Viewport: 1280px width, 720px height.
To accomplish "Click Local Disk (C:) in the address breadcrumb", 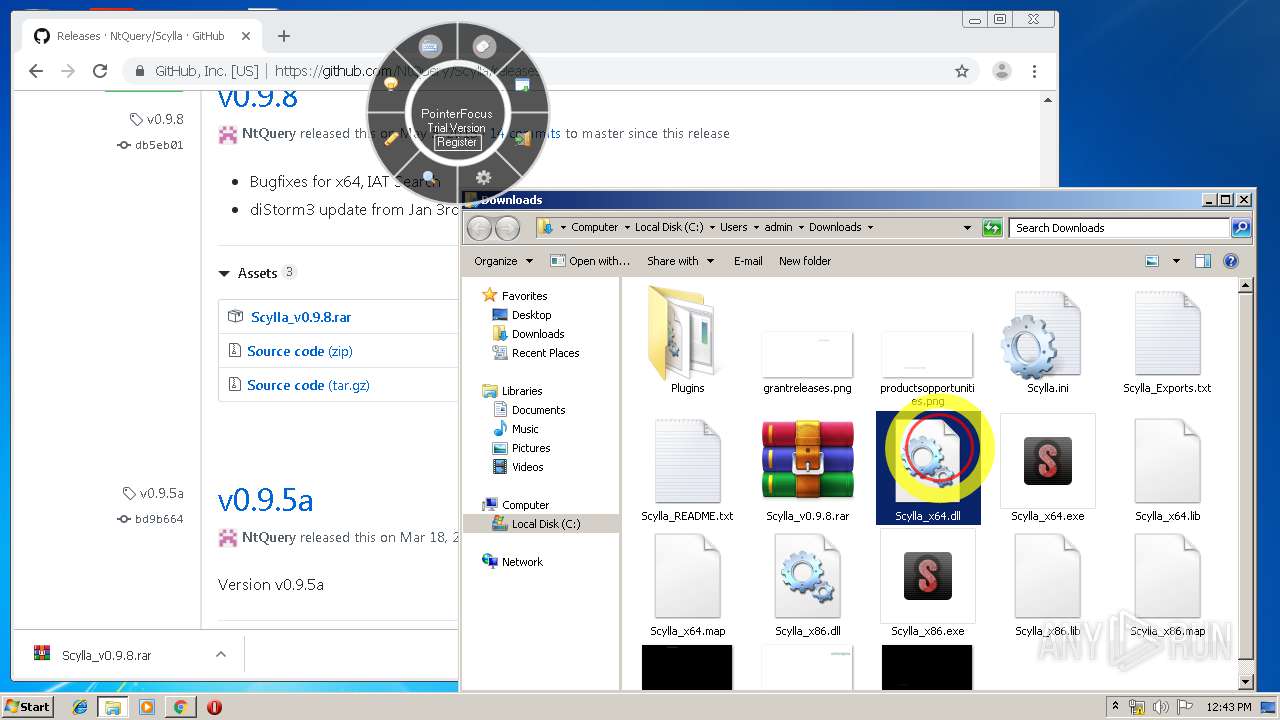I will click(x=671, y=227).
